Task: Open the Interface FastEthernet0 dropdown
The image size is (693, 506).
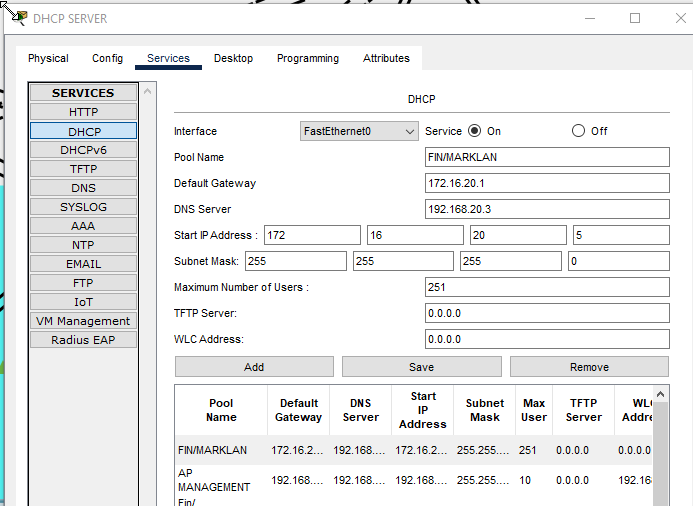Action: tap(359, 131)
